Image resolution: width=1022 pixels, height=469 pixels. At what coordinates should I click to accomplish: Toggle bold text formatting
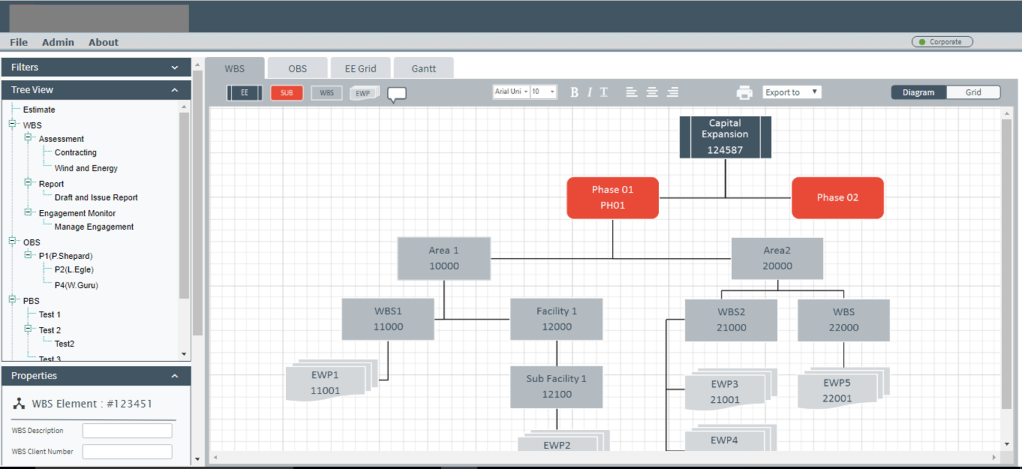click(x=574, y=92)
